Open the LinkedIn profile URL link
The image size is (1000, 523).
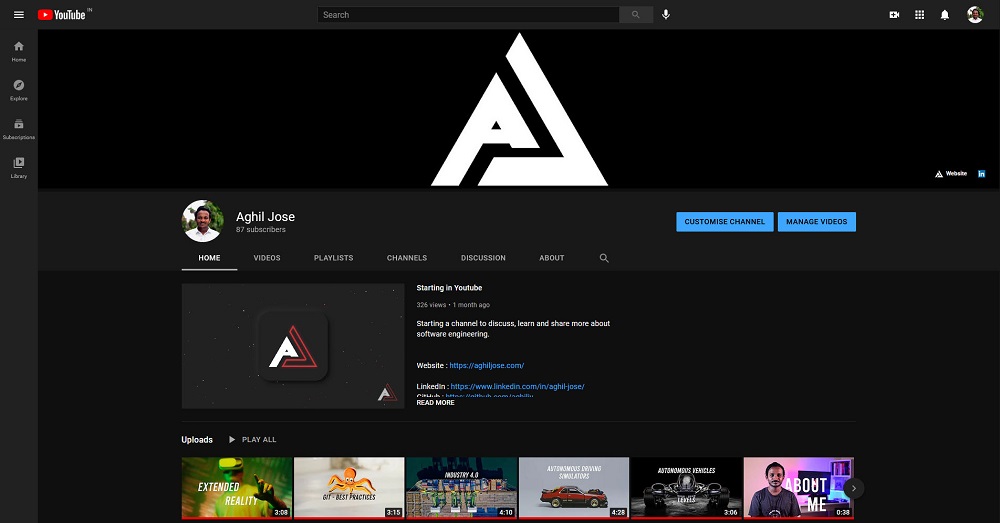(517, 387)
